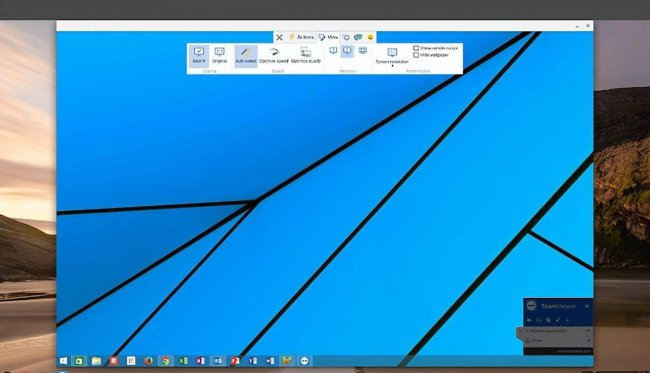The image size is (650, 373).
Task: Click the chat icon in TeamViewer panel
Action: coord(548,320)
